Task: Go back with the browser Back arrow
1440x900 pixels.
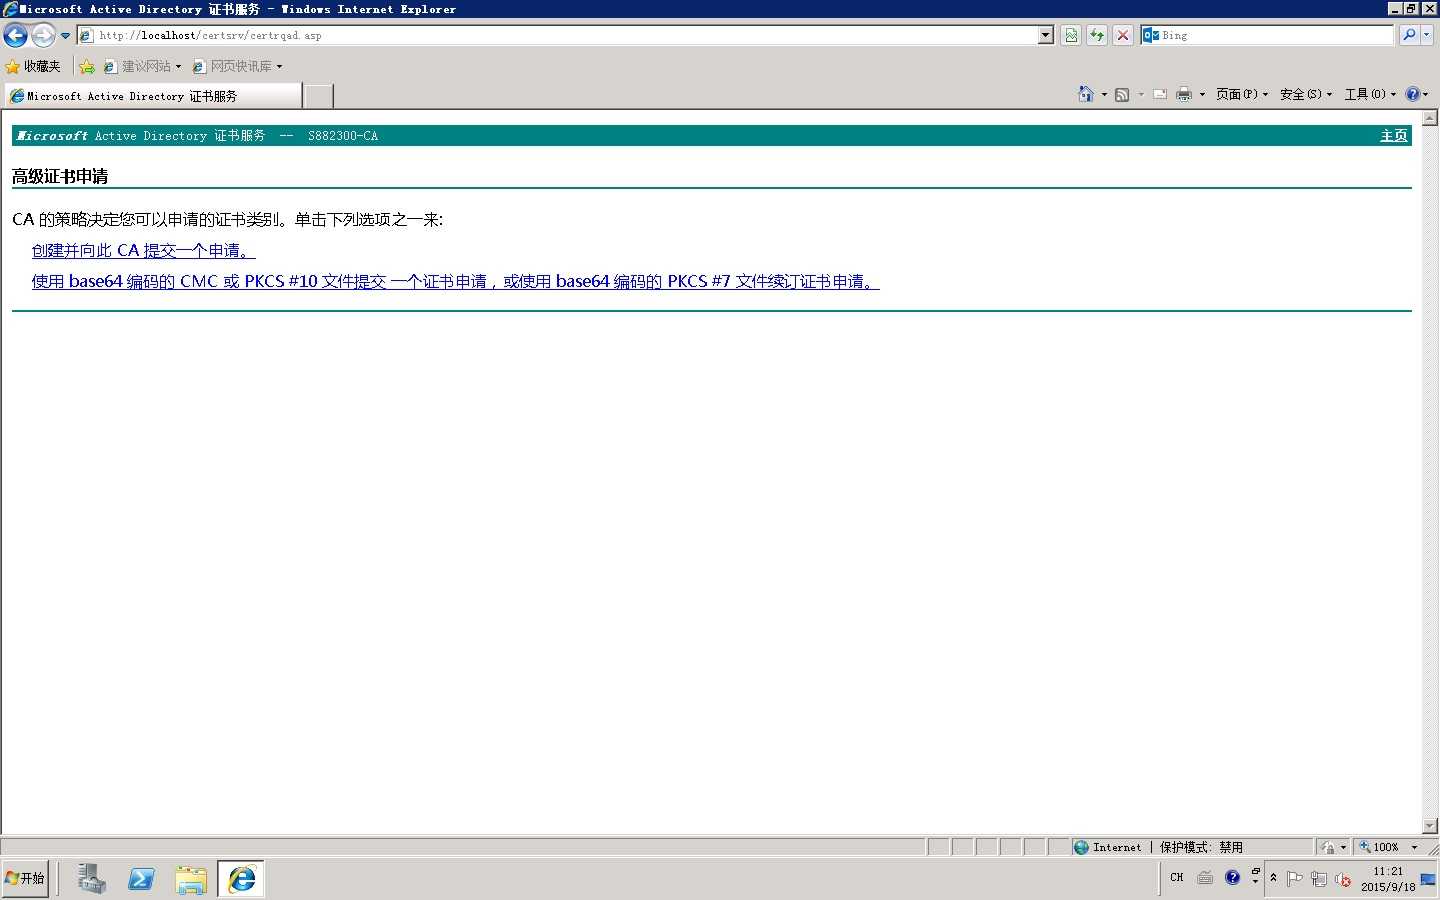Action: point(15,36)
